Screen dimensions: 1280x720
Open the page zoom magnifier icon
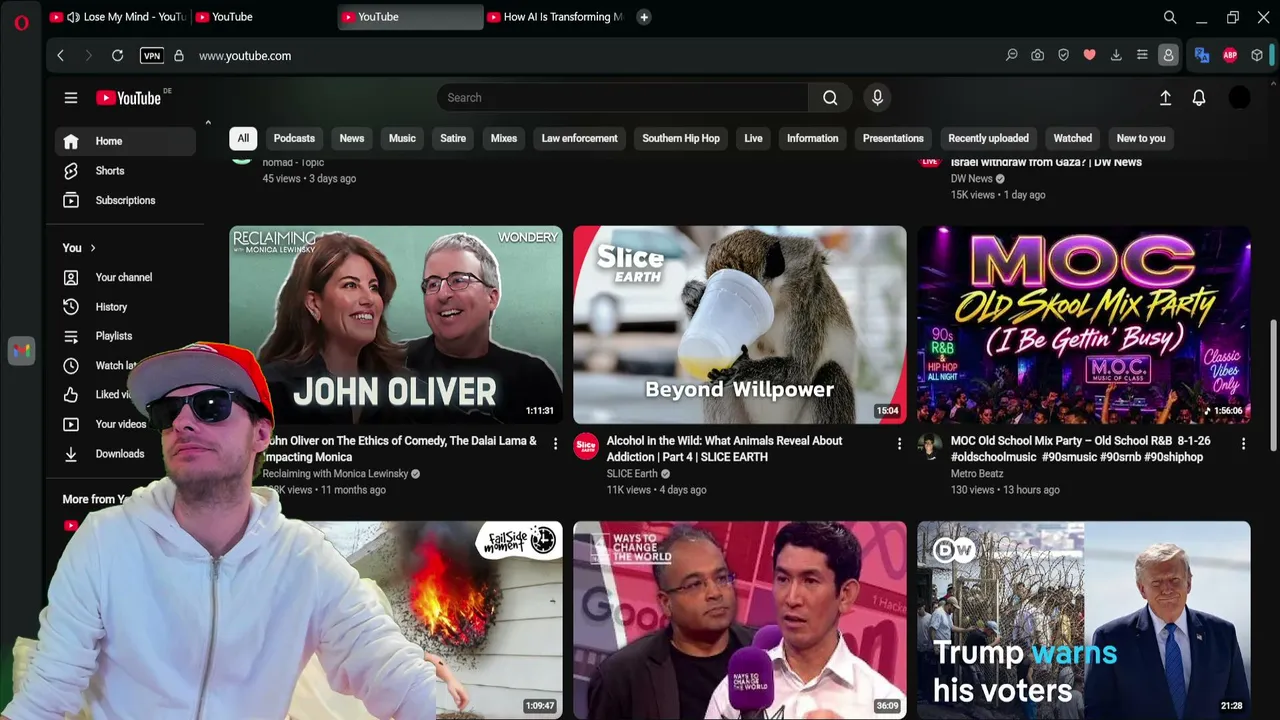click(1012, 56)
